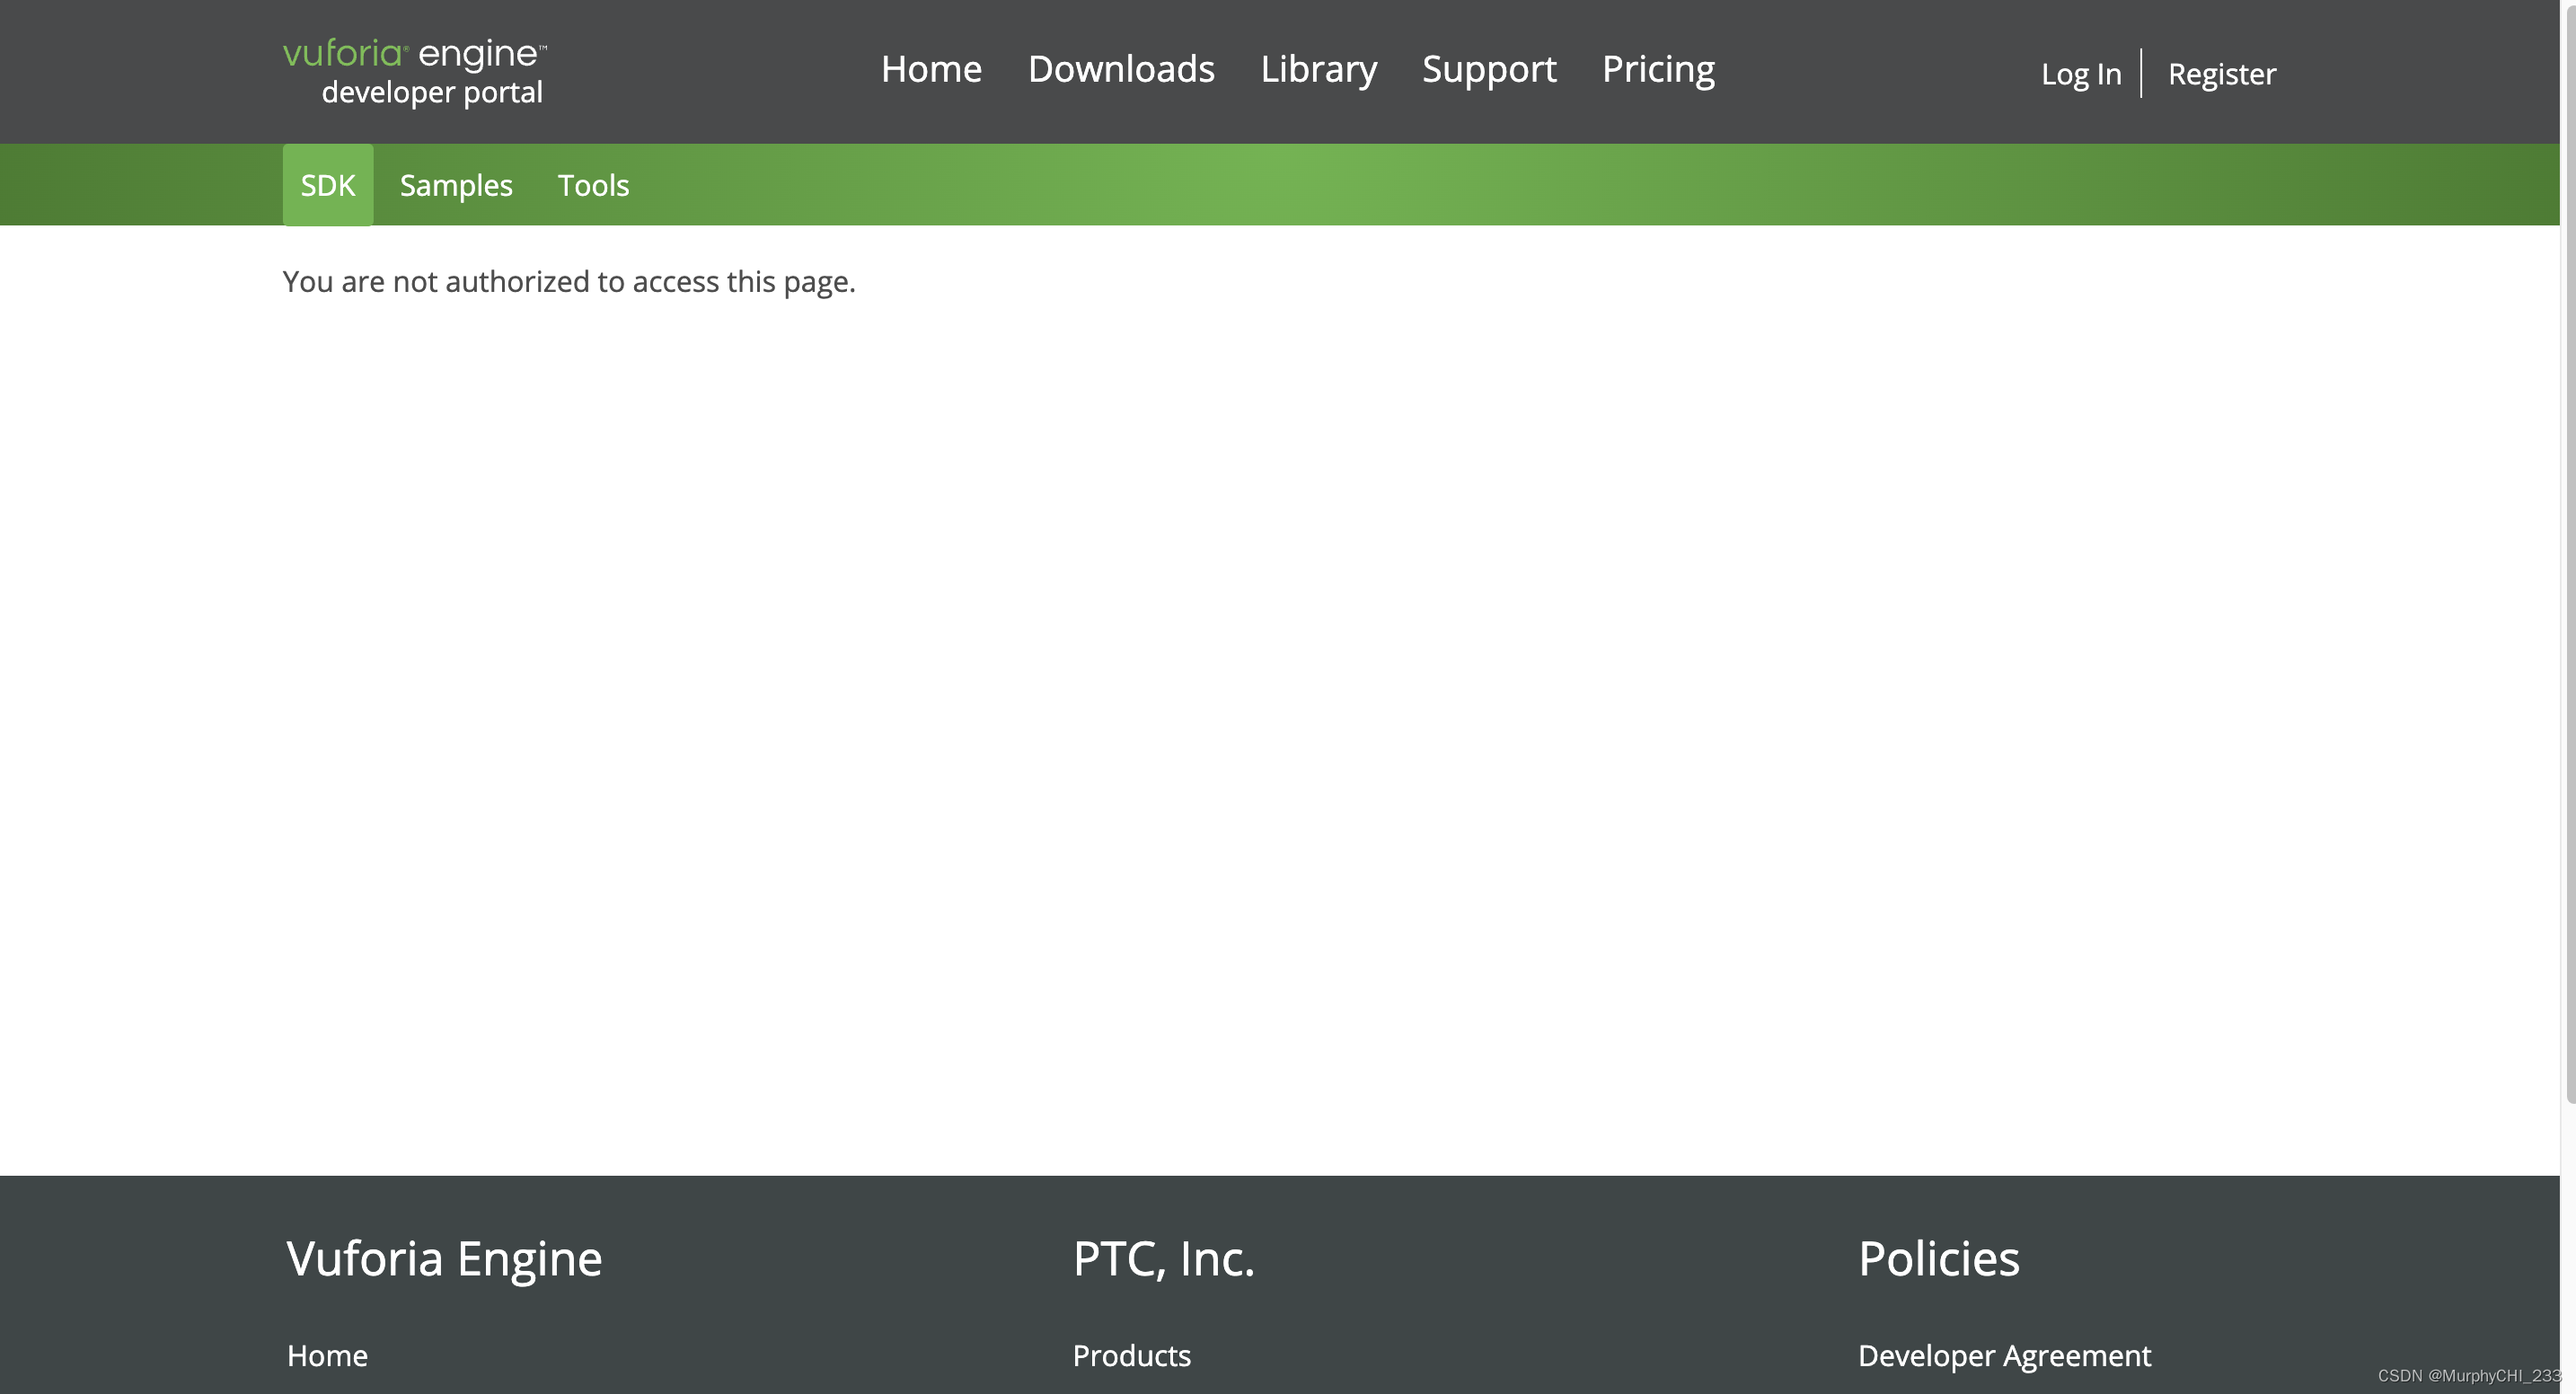The image size is (2576, 1394).
Task: Switch to the Samples tab
Action: tap(456, 184)
